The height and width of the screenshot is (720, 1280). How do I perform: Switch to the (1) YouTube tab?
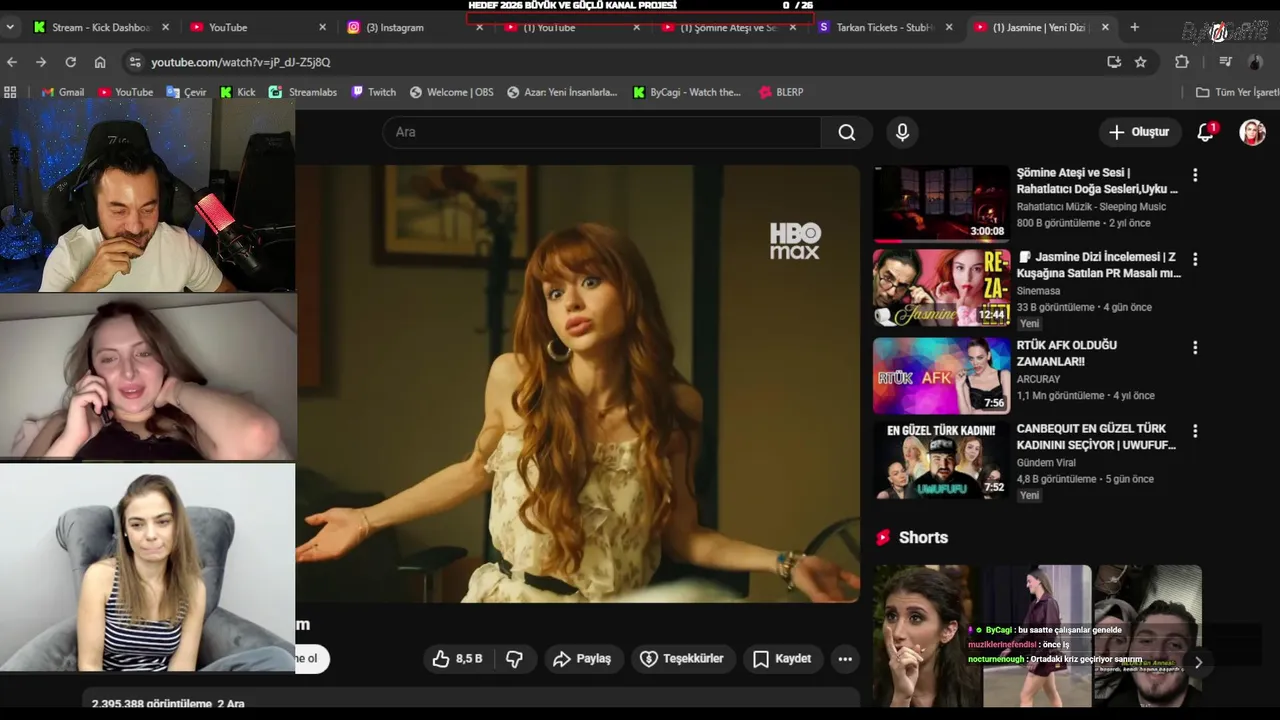(x=570, y=27)
